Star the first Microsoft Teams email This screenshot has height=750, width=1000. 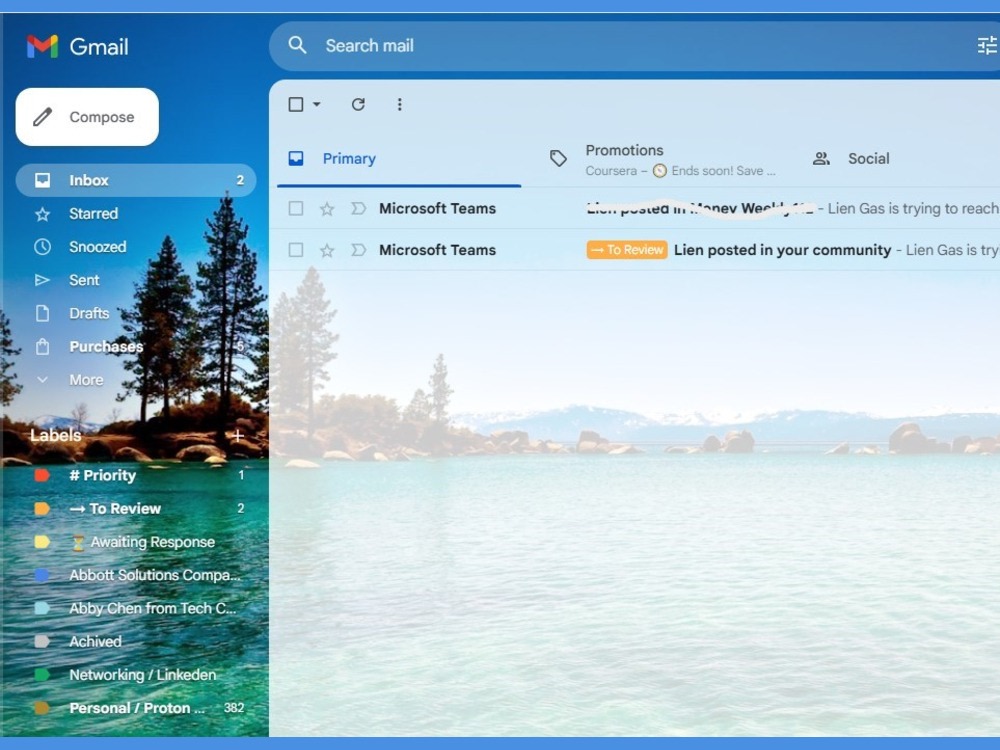327,209
